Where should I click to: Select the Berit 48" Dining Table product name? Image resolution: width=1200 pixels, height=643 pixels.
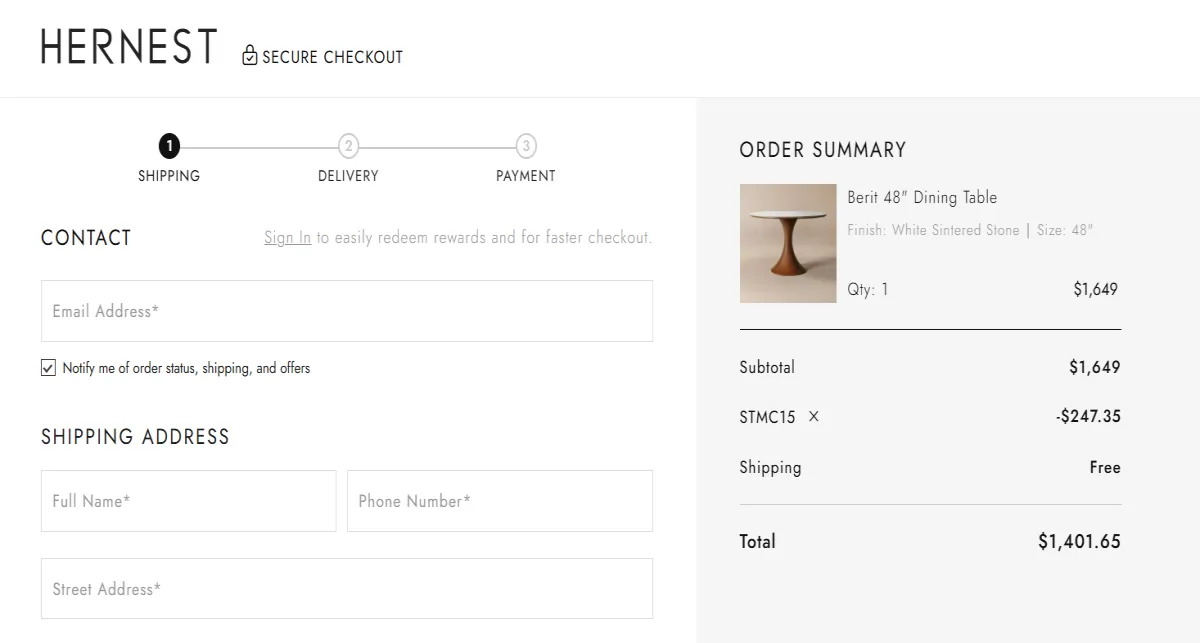click(920, 197)
